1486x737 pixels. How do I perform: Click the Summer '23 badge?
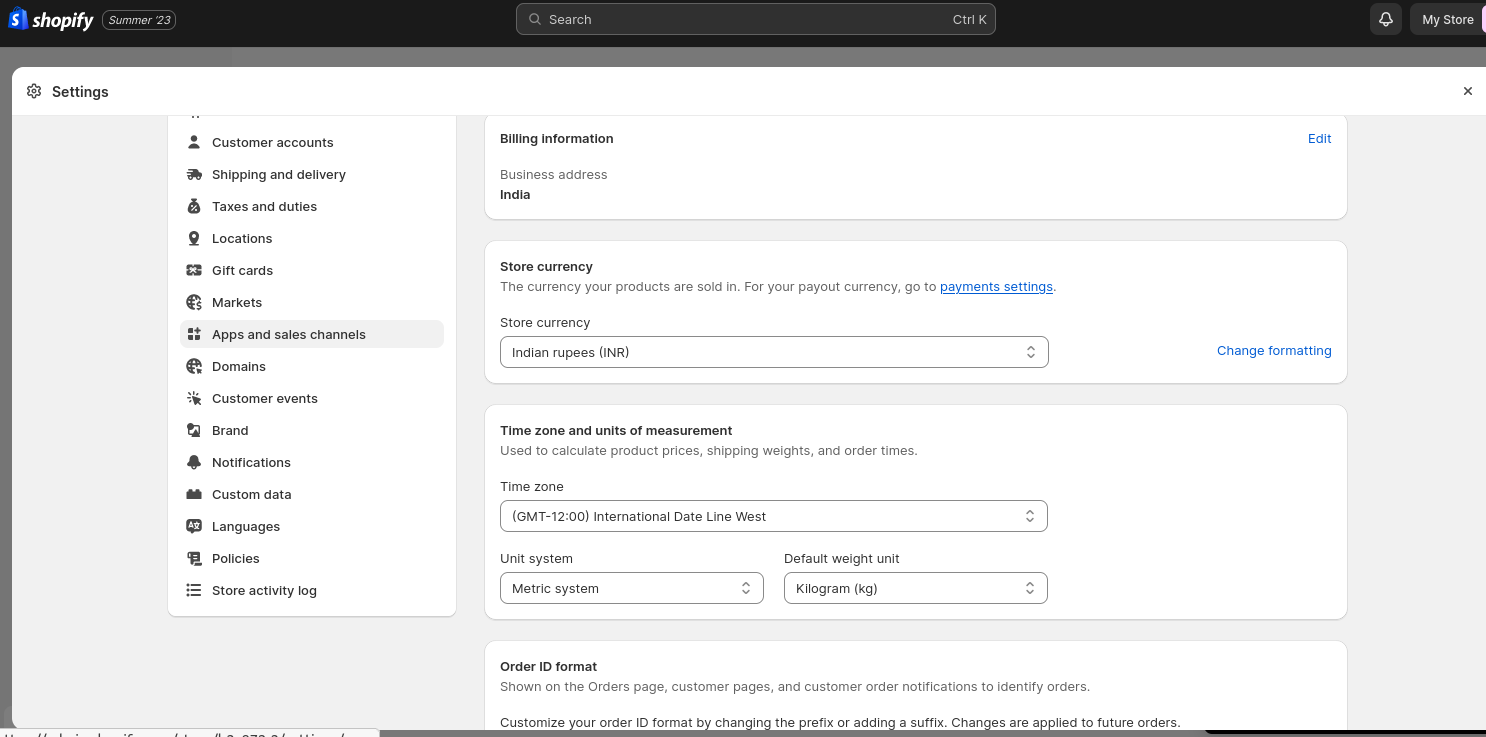click(139, 20)
